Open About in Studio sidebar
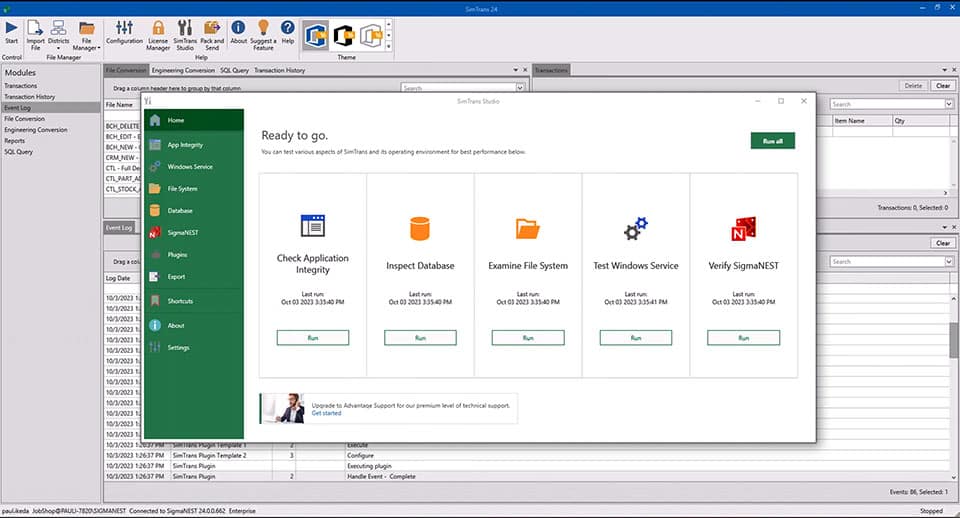 pyautogui.click(x=194, y=326)
